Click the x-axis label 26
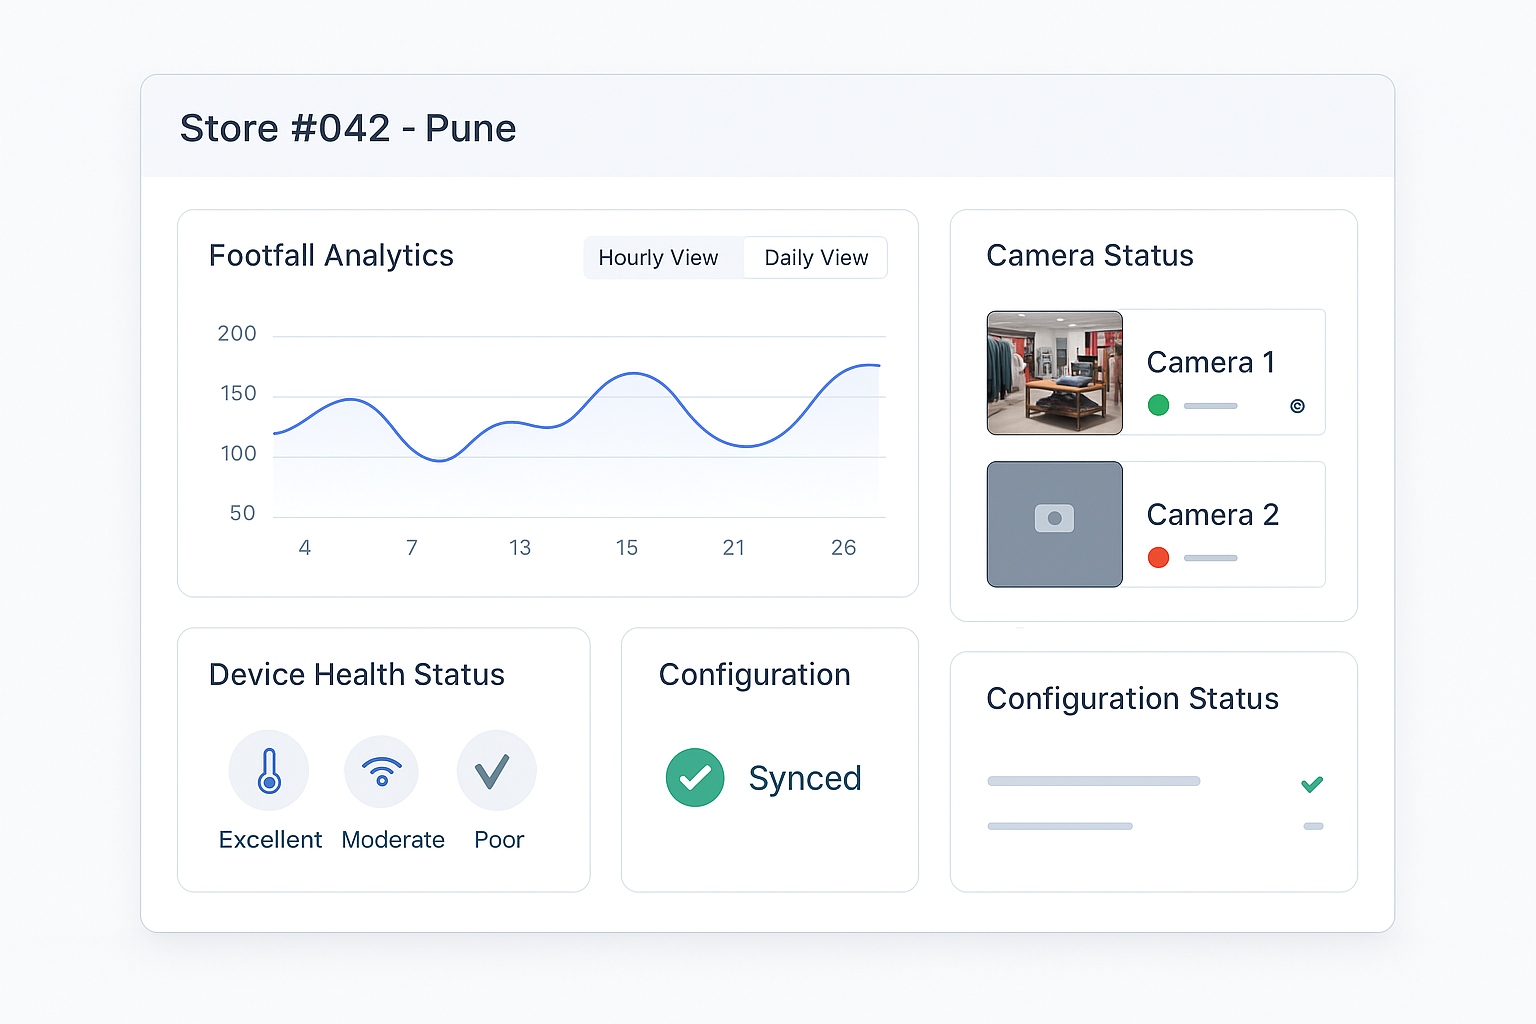Image resolution: width=1536 pixels, height=1024 pixels. tap(844, 548)
